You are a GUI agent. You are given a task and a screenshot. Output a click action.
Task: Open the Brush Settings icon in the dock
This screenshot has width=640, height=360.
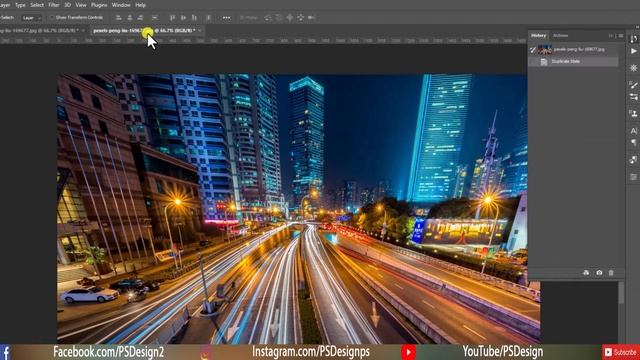633,85
